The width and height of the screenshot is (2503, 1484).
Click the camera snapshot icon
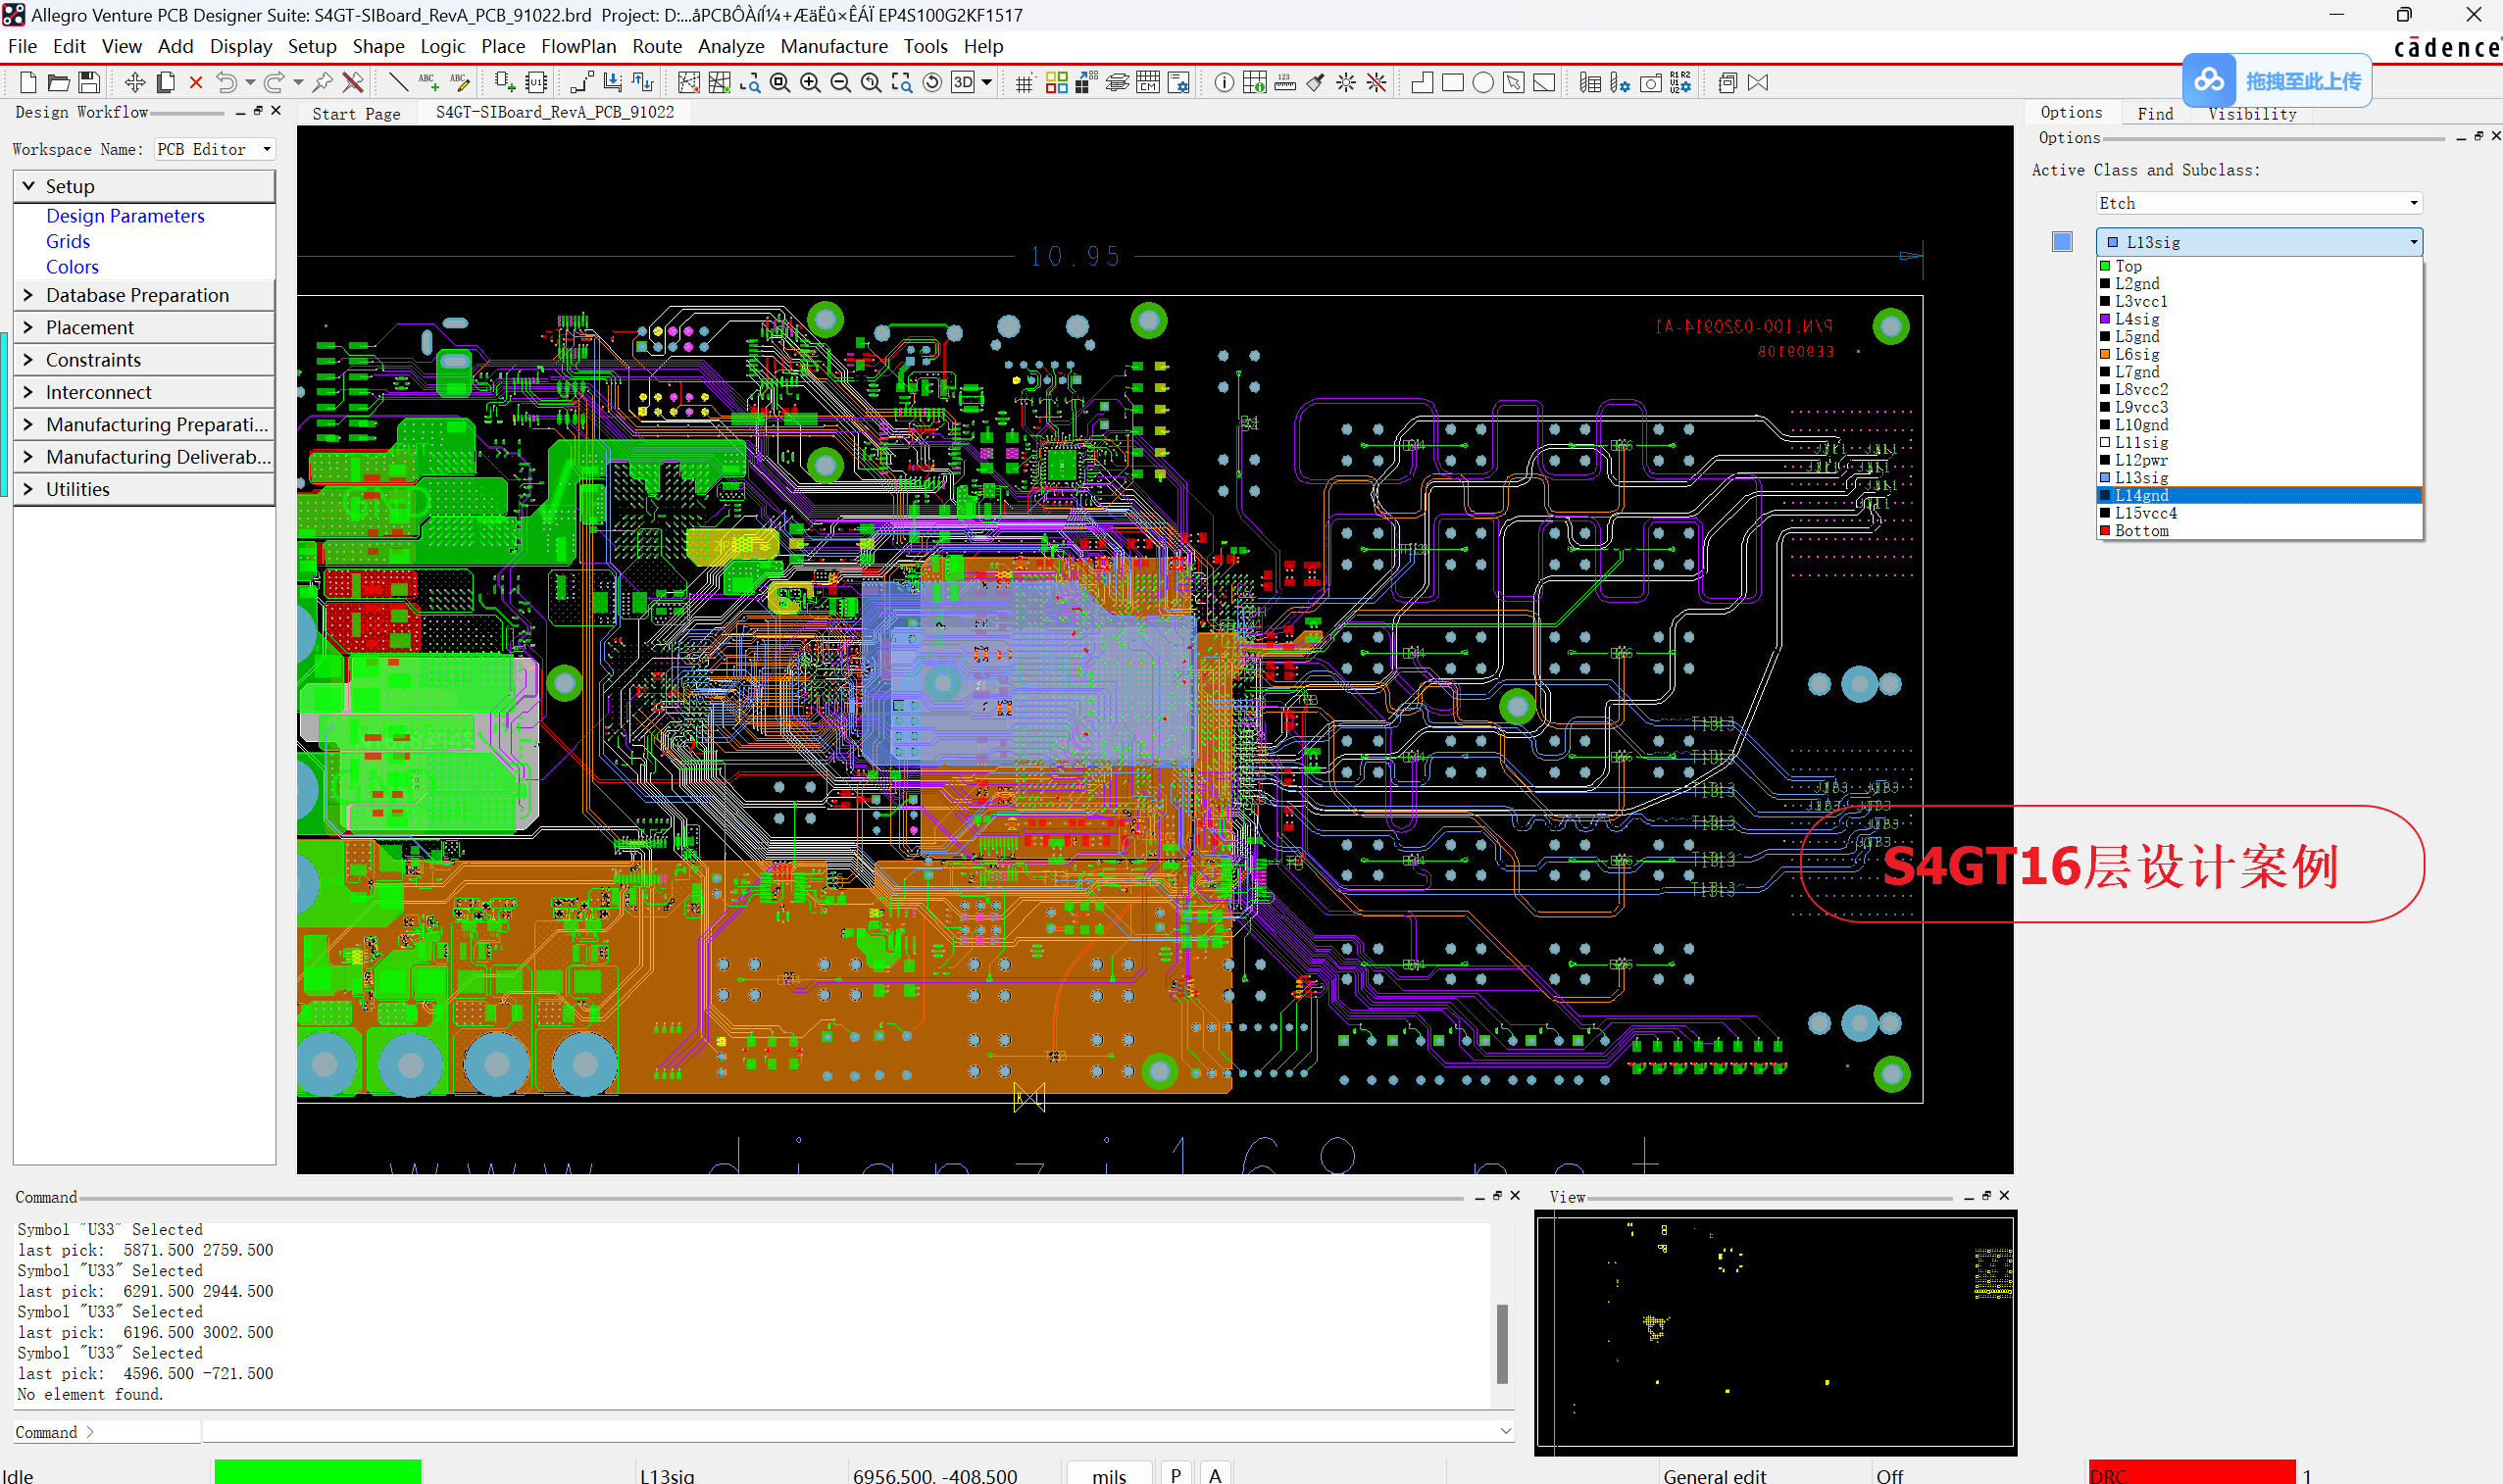coord(1651,83)
